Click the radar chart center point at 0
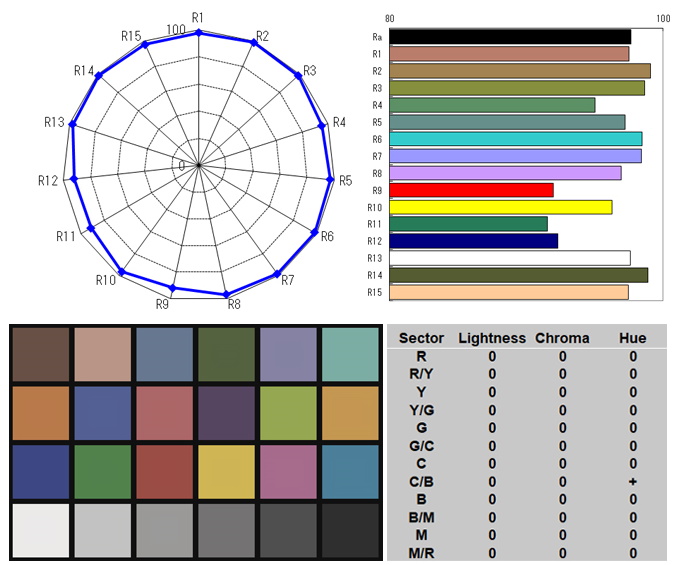675x565 pixels. 198,165
